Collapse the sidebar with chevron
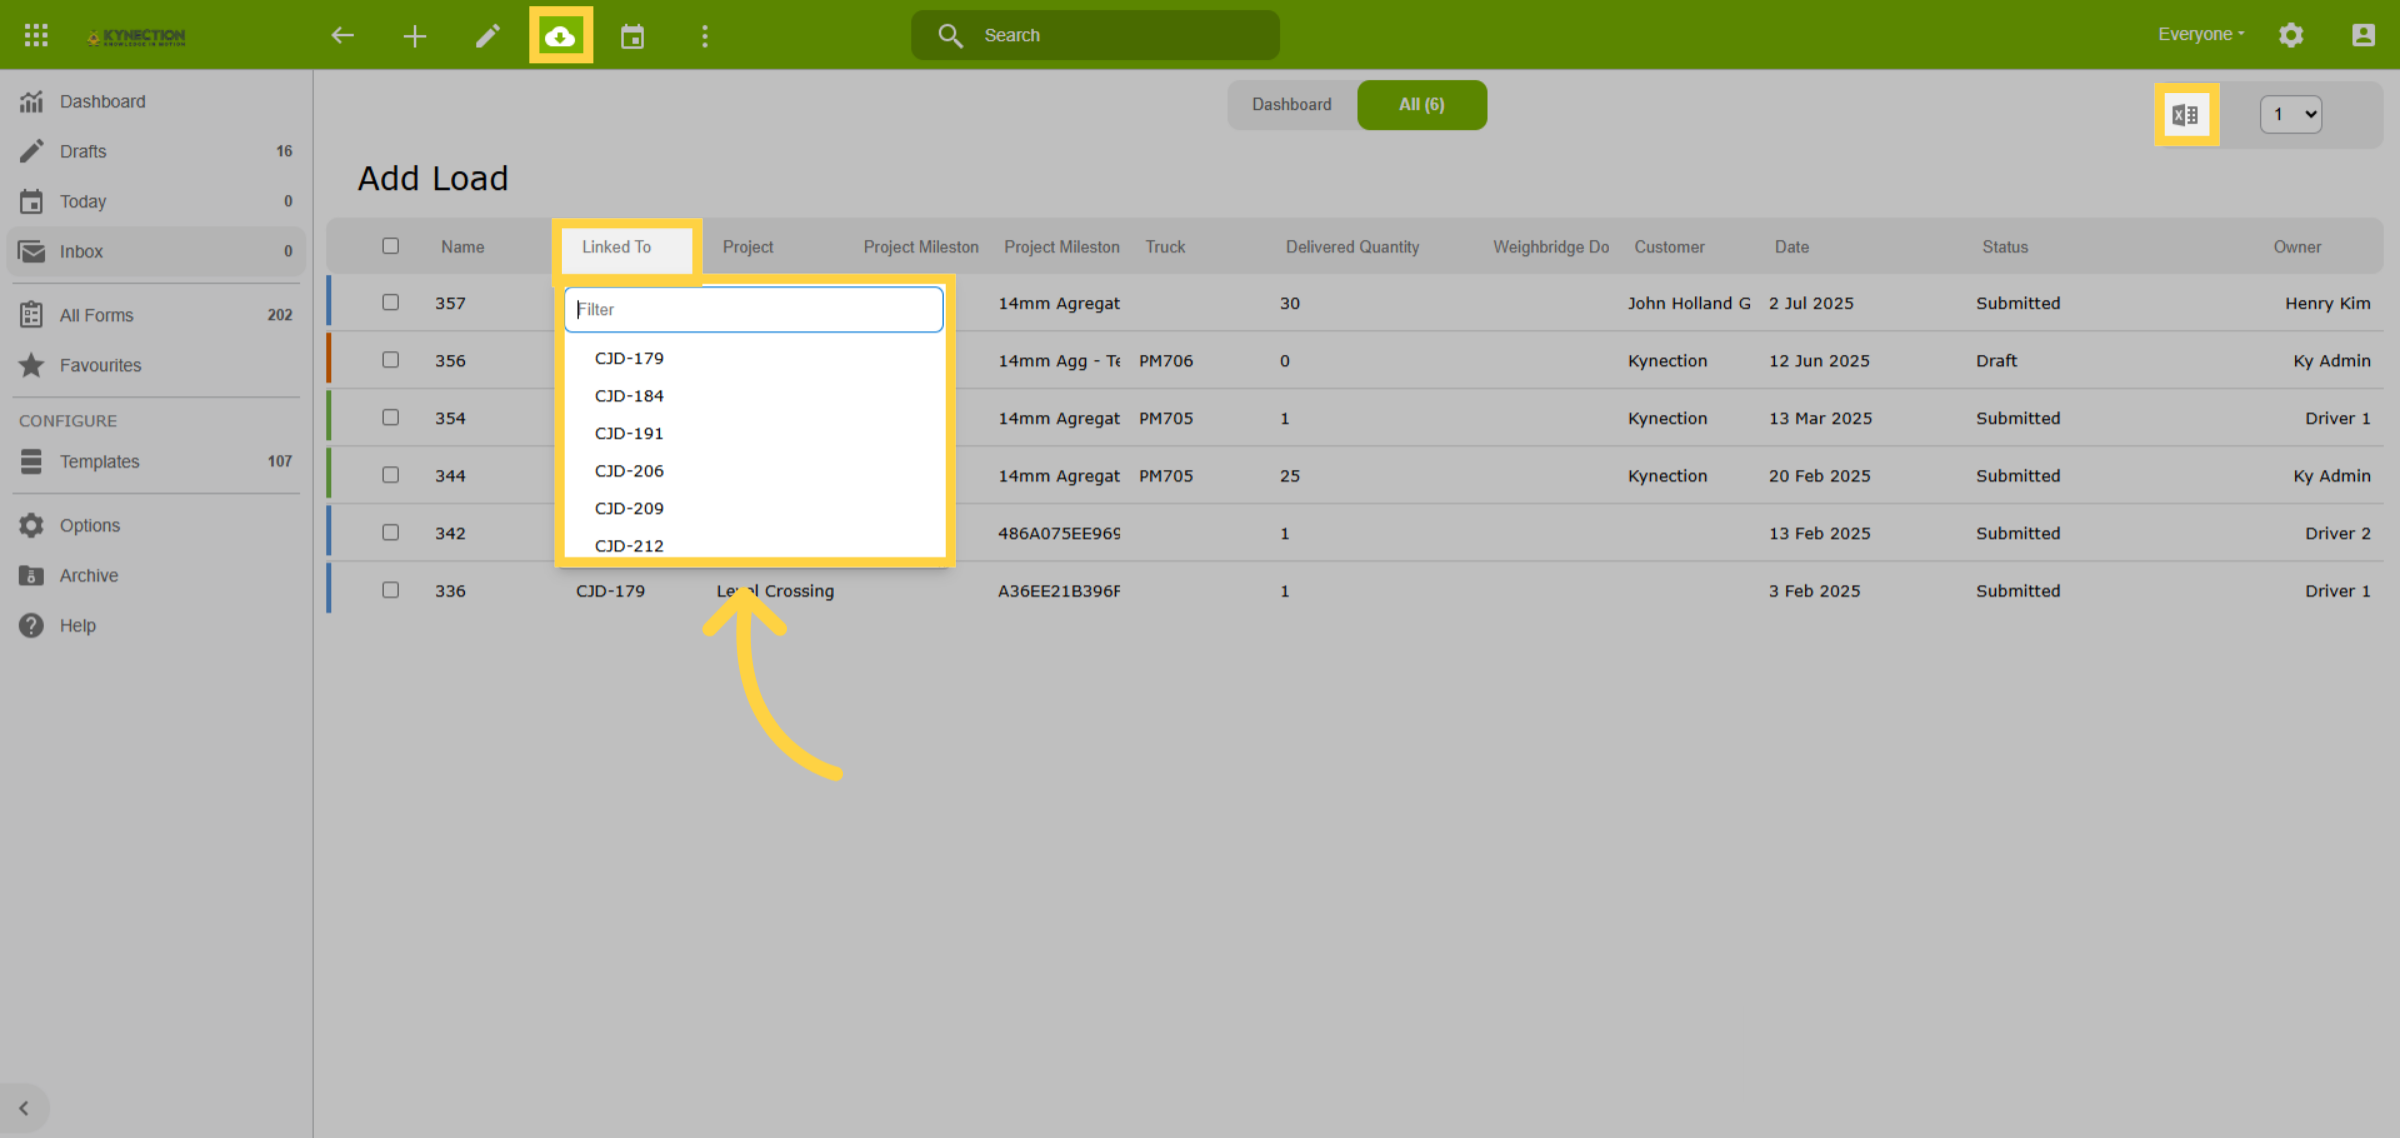This screenshot has height=1138, width=2400. pyautogui.click(x=24, y=1108)
